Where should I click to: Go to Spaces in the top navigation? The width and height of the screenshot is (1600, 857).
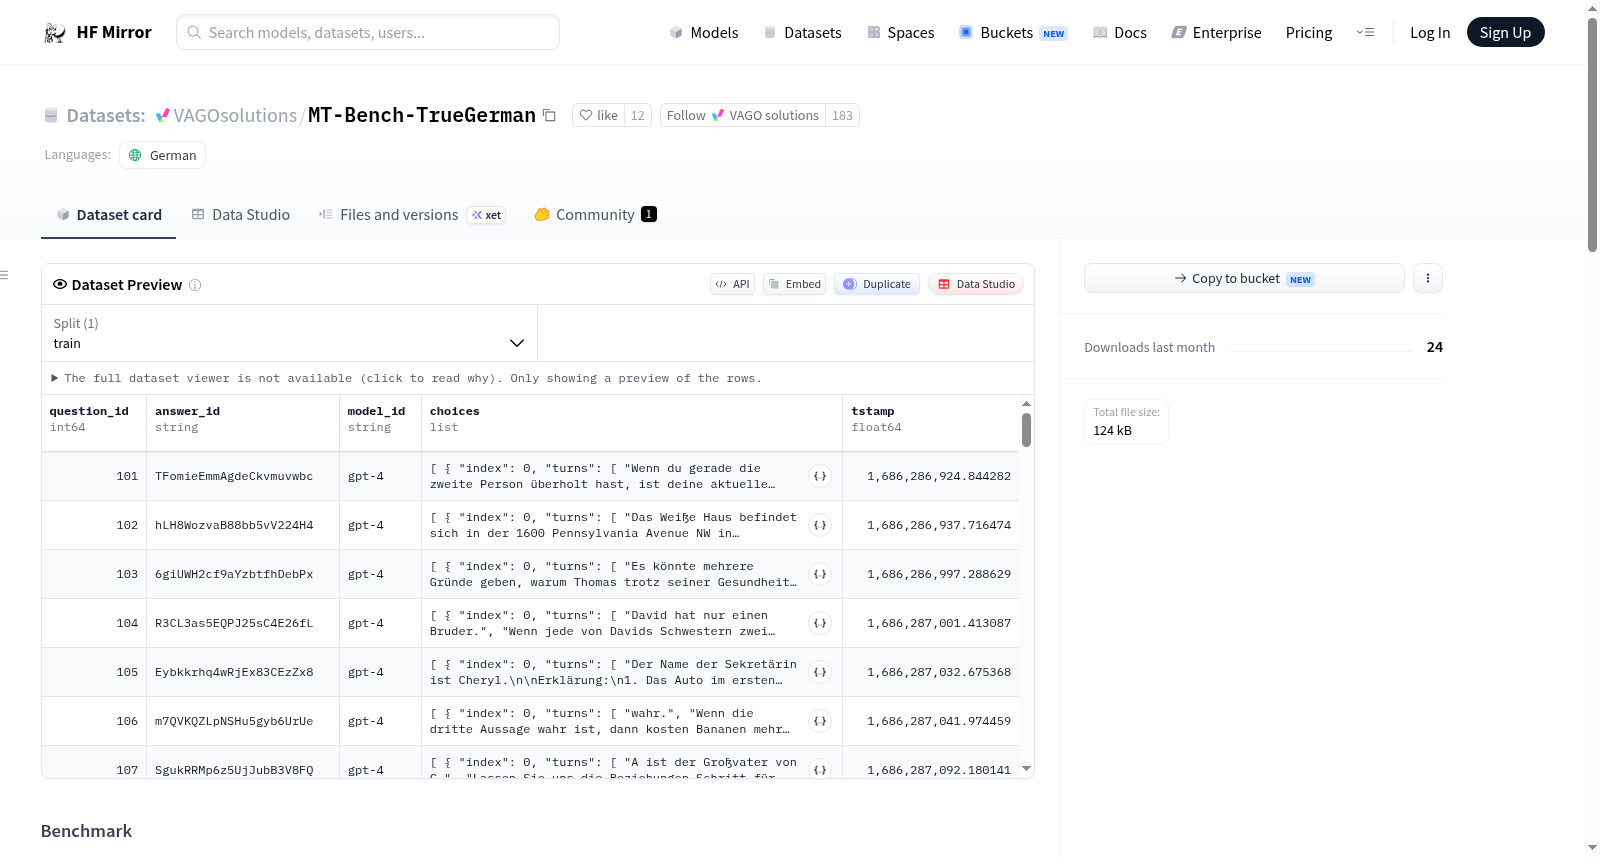(x=900, y=32)
